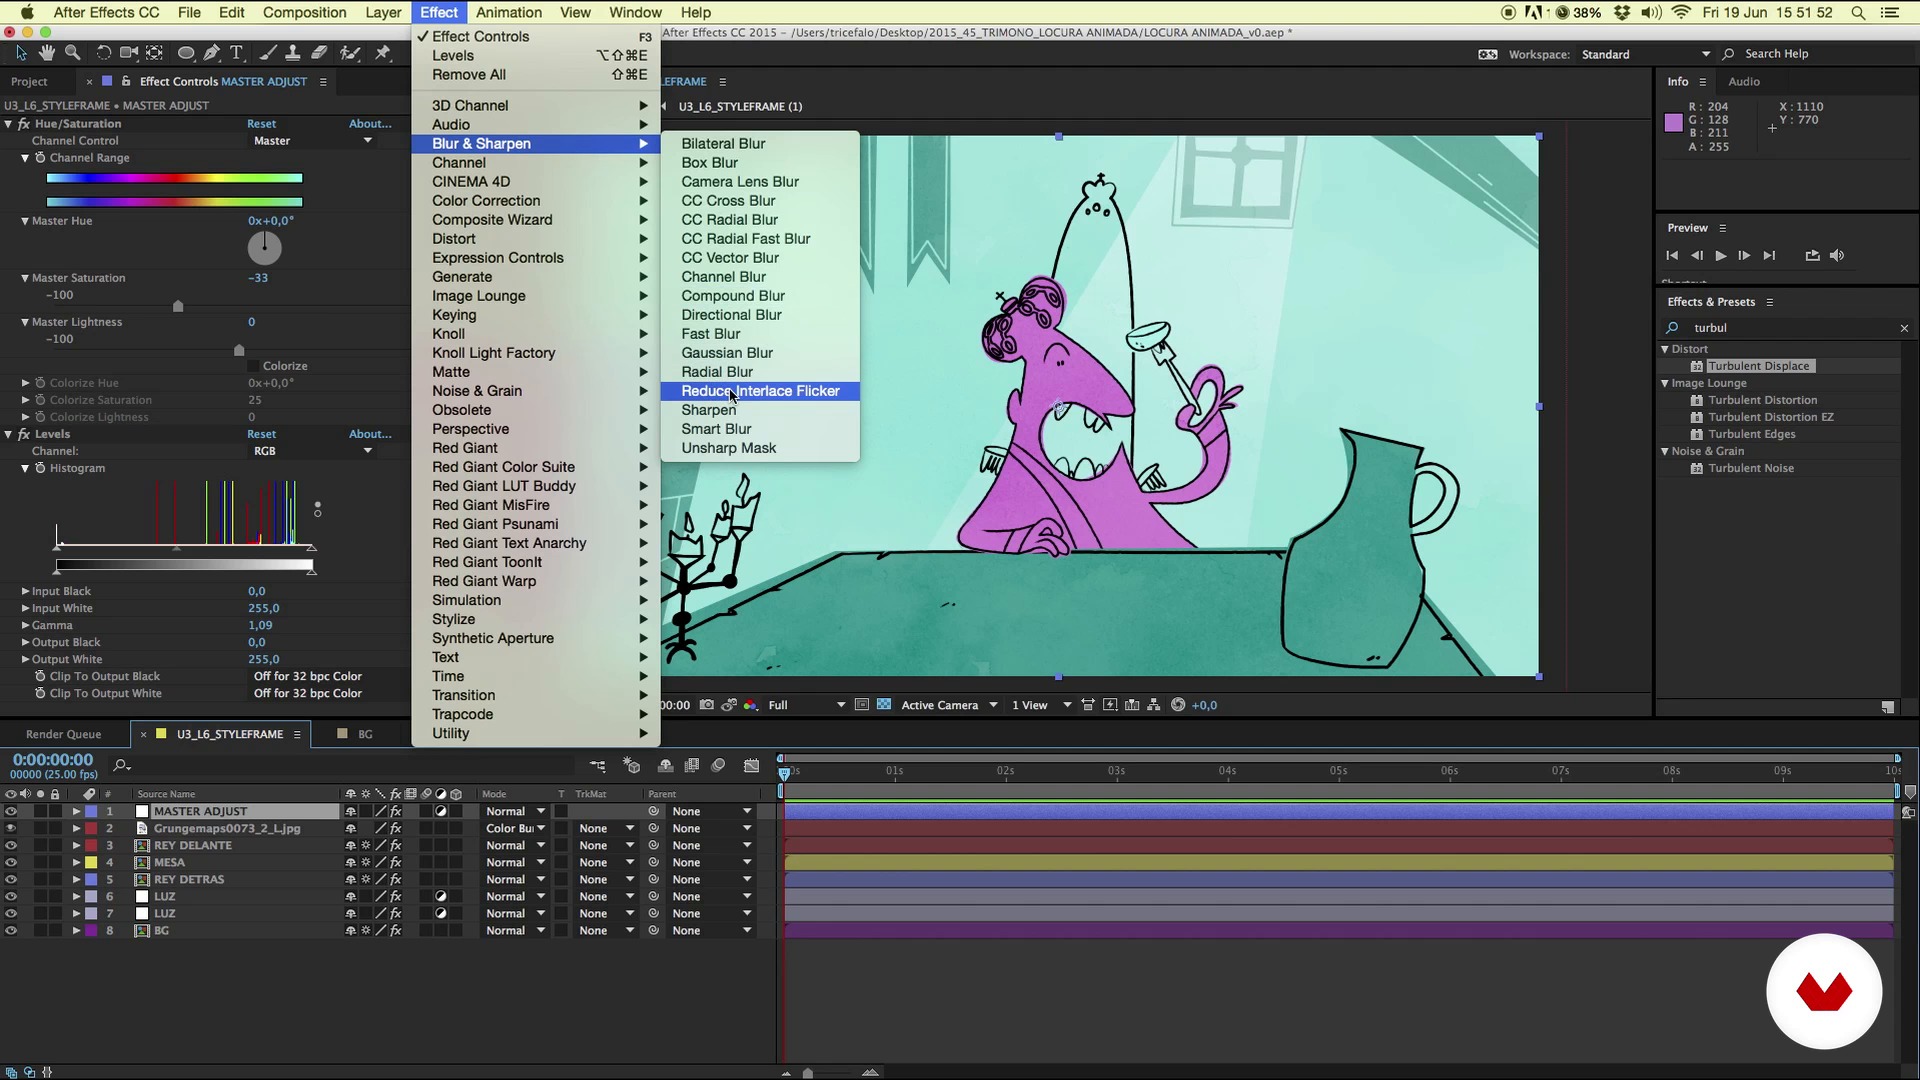Viewport: 1920px width, 1080px height.
Task: Open the Levels Channel RGB dropdown
Action: point(312,451)
